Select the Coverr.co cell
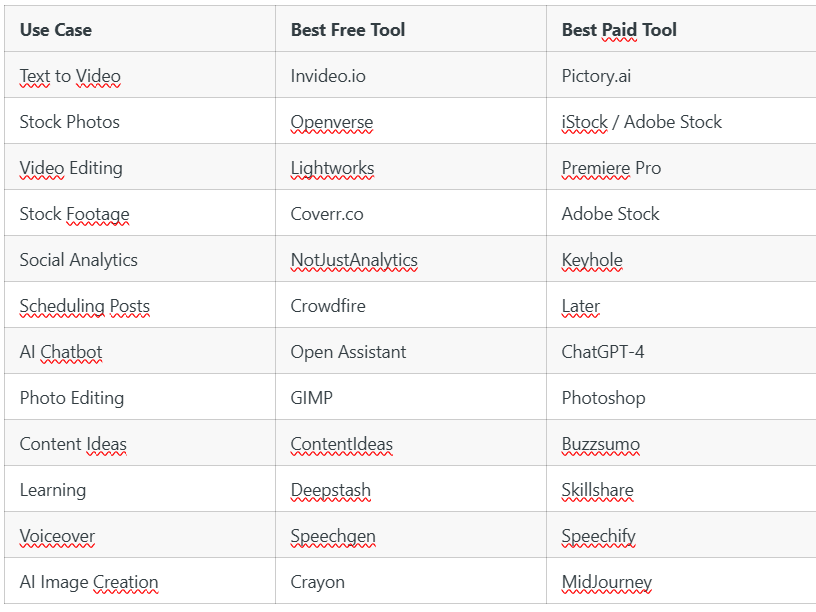The image size is (816, 612). coord(411,213)
